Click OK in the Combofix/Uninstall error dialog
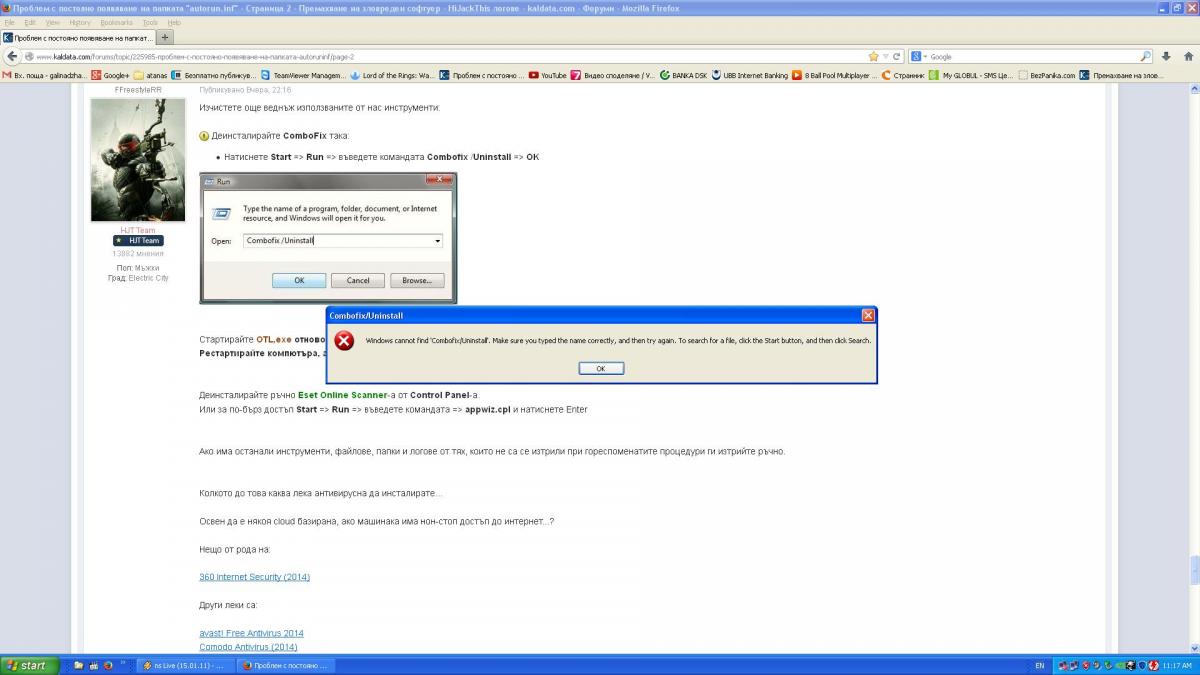This screenshot has height=675, width=1200. click(601, 368)
